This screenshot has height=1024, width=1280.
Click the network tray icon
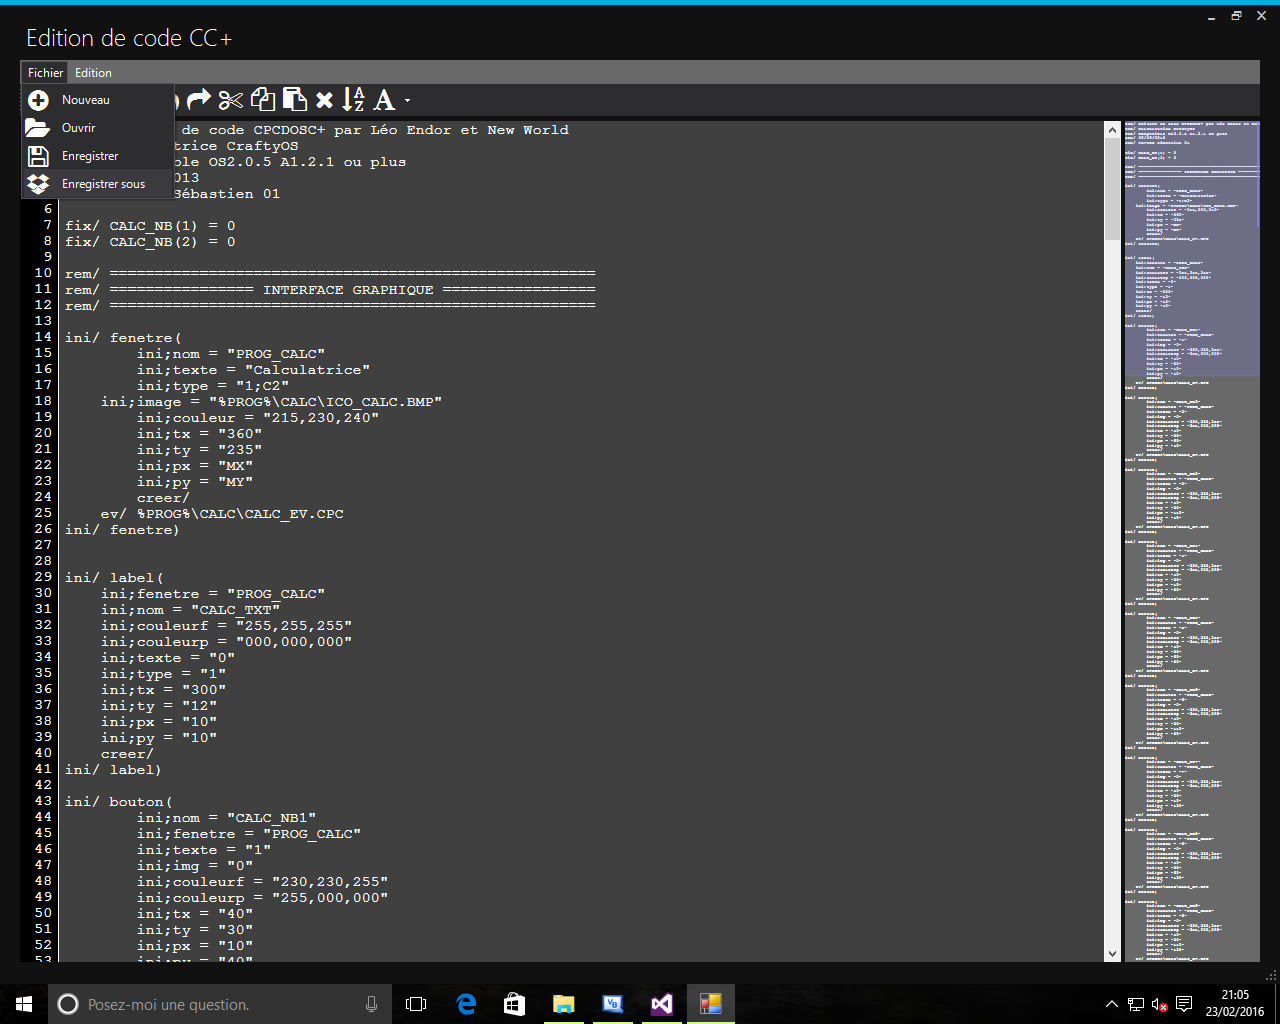tap(1136, 1004)
